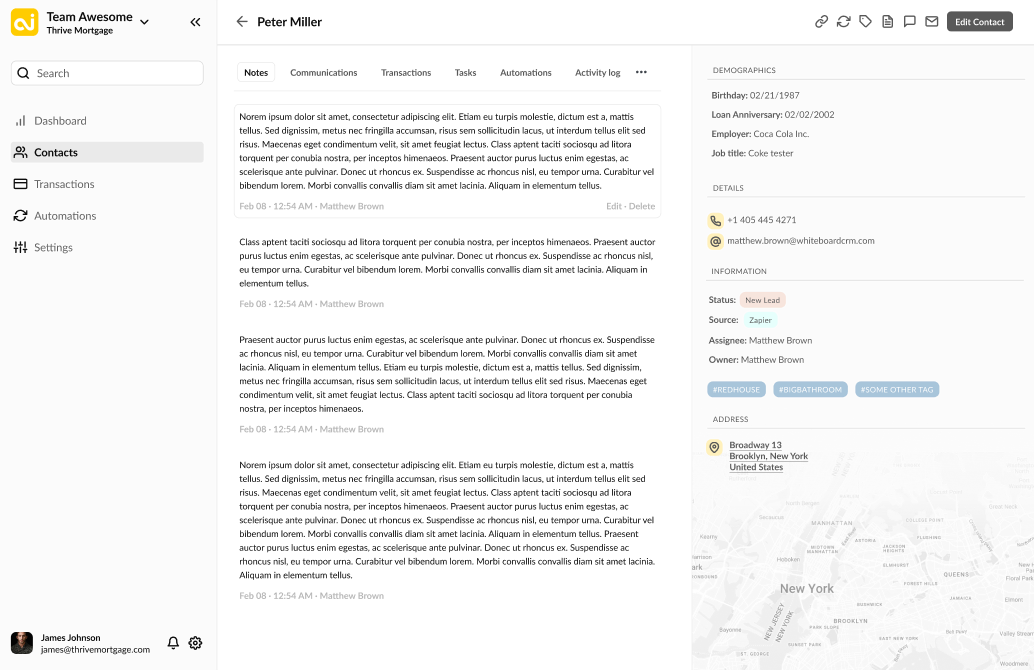Viewport: 1034px width, 670px height.
Task: Click the tag icon in contact header
Action: point(866,21)
